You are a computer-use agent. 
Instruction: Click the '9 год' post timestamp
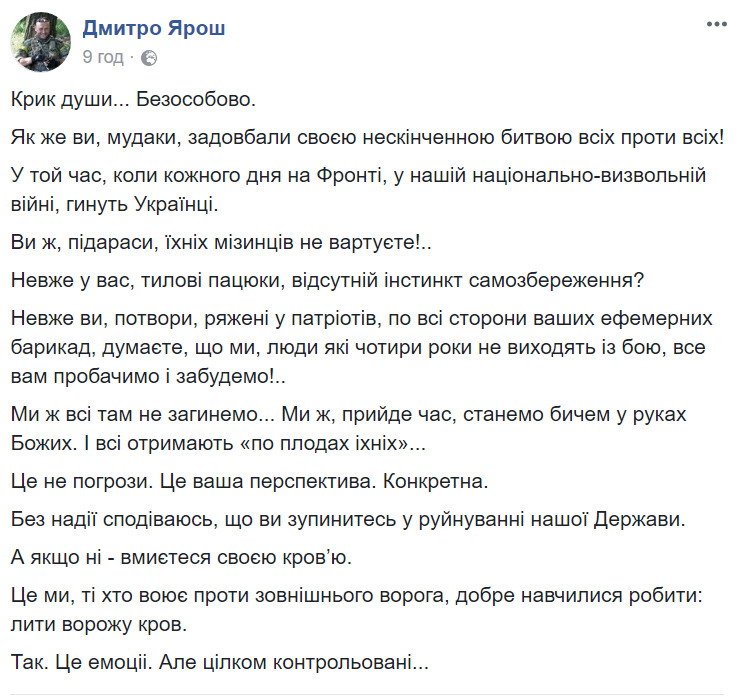(x=103, y=57)
